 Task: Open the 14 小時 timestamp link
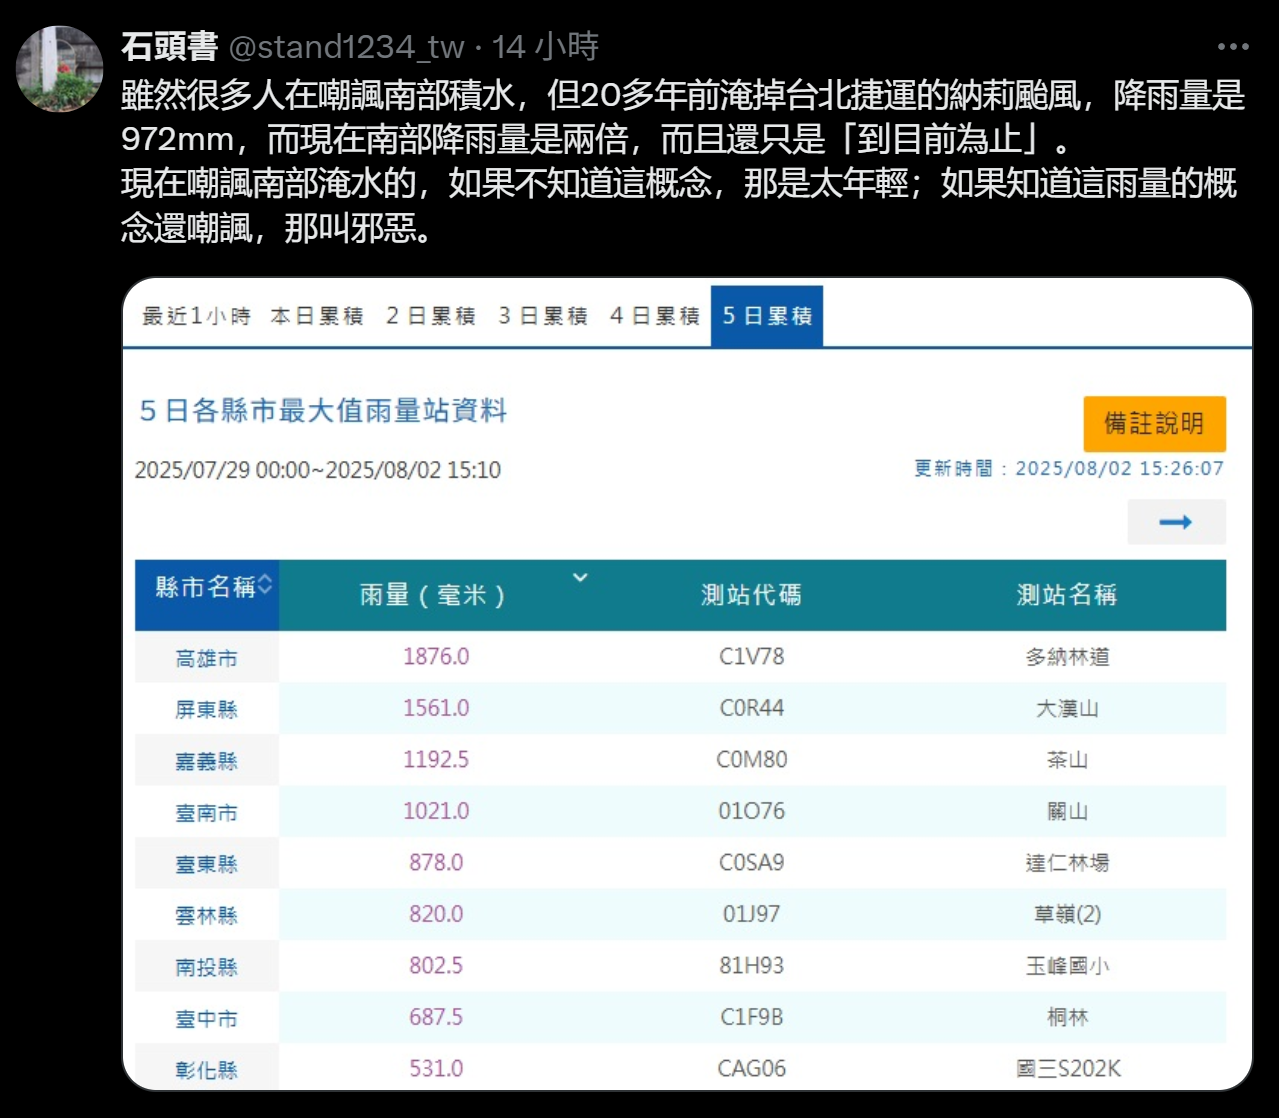pyautogui.click(x=545, y=47)
